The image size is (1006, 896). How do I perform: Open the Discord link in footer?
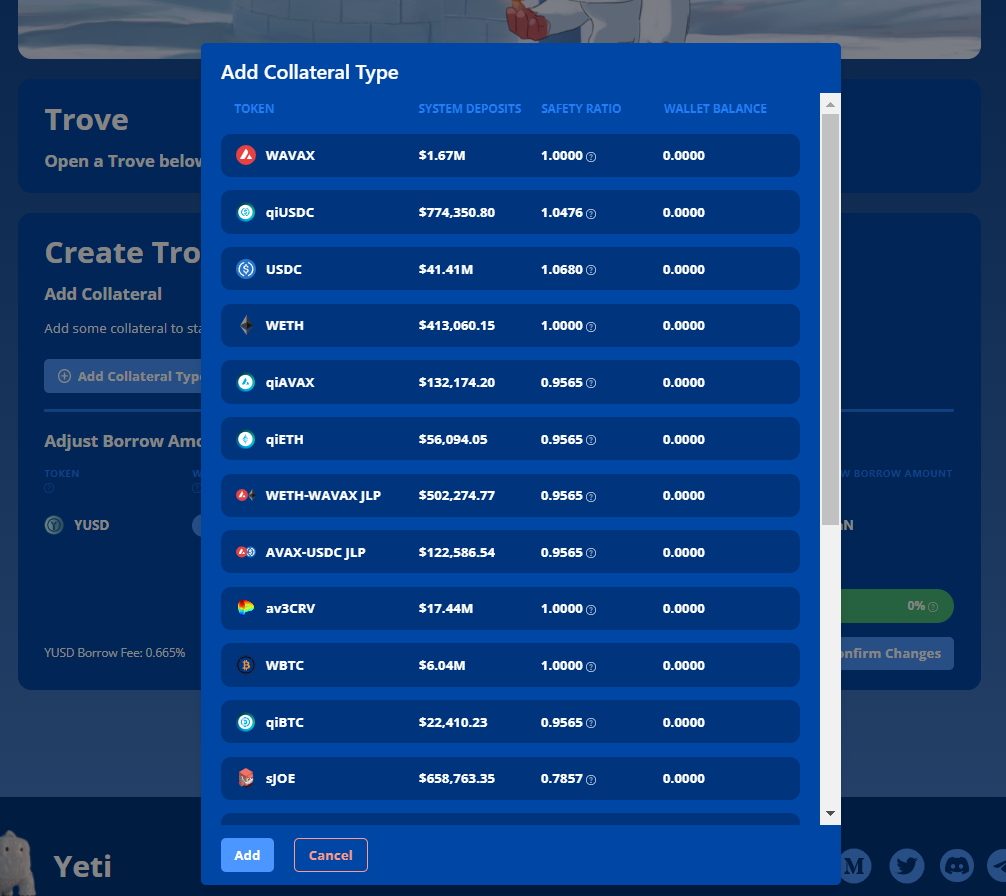[957, 866]
